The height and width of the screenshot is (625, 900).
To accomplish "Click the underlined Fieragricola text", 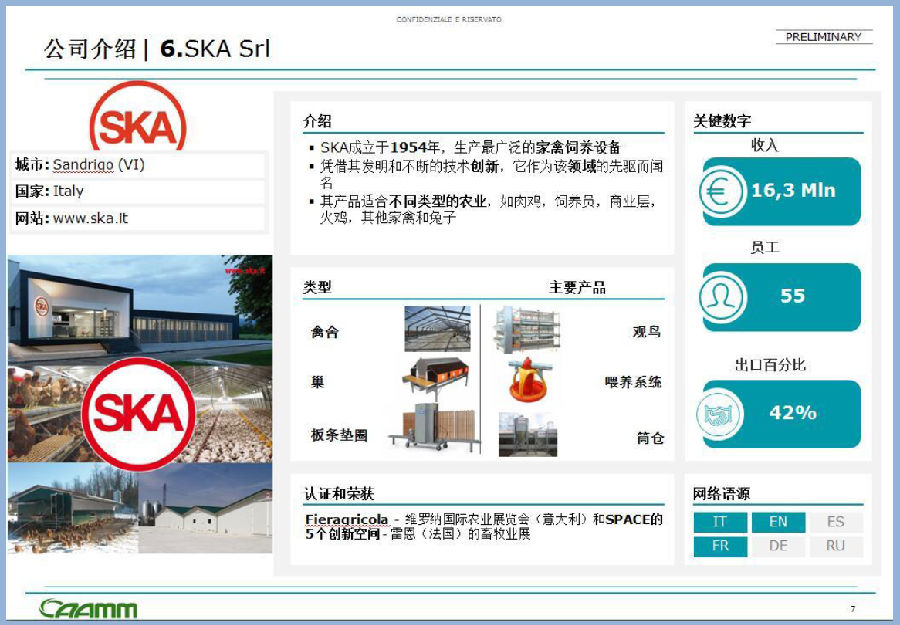I will click(347, 520).
